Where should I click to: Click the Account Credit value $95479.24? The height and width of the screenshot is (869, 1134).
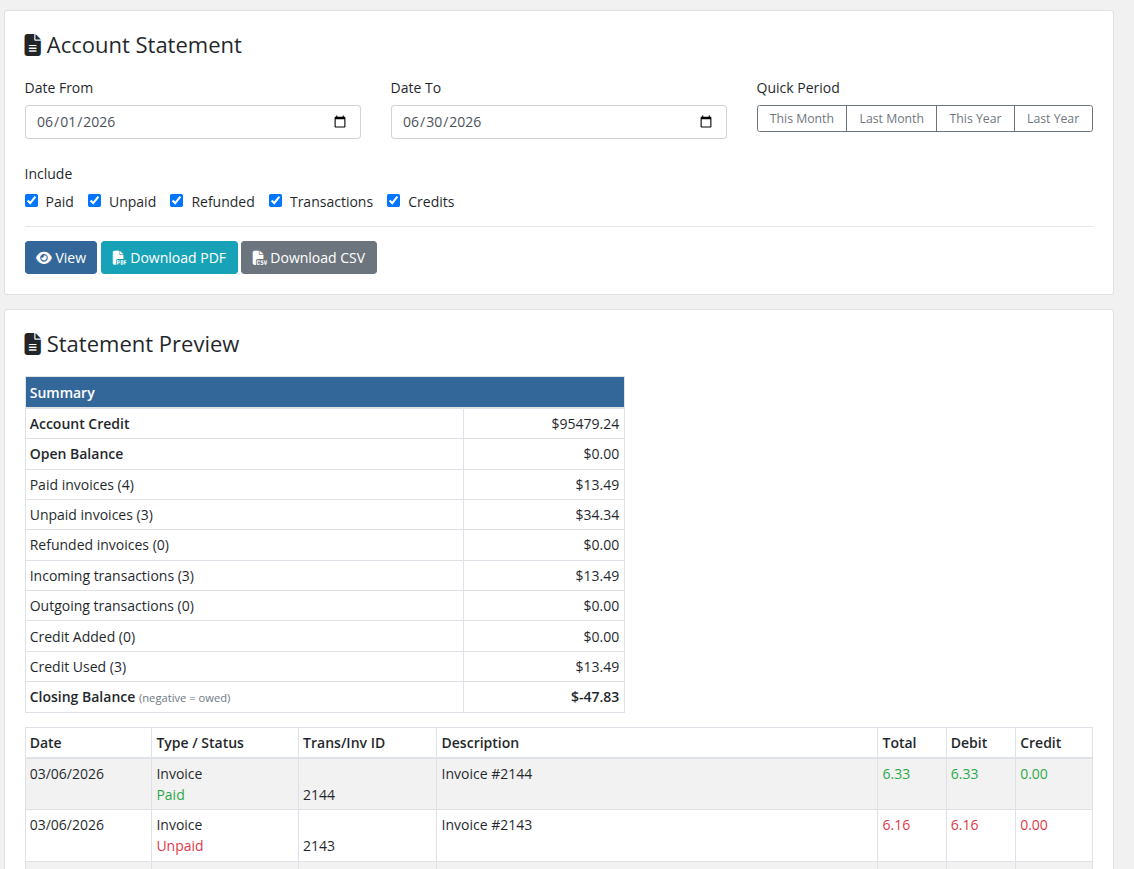585,424
